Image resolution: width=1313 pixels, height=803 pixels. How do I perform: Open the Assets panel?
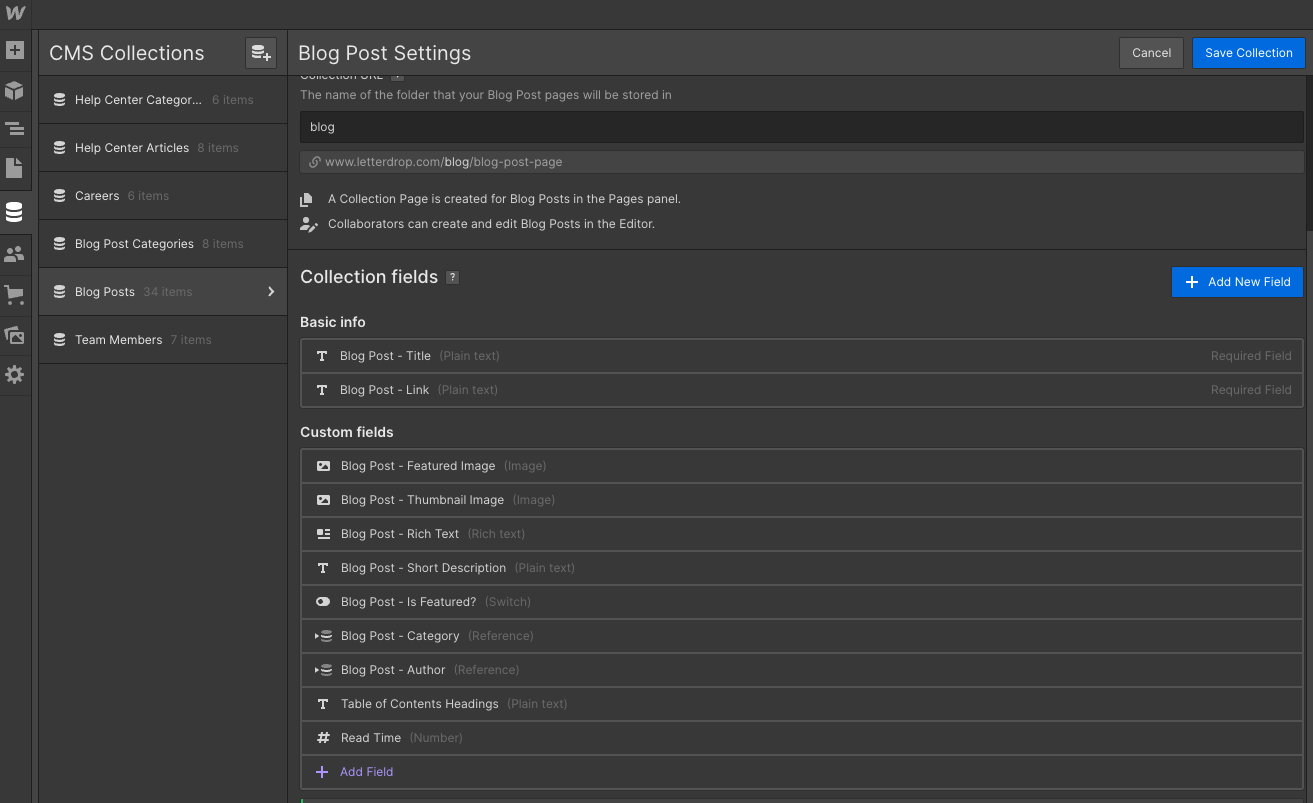coord(15,334)
